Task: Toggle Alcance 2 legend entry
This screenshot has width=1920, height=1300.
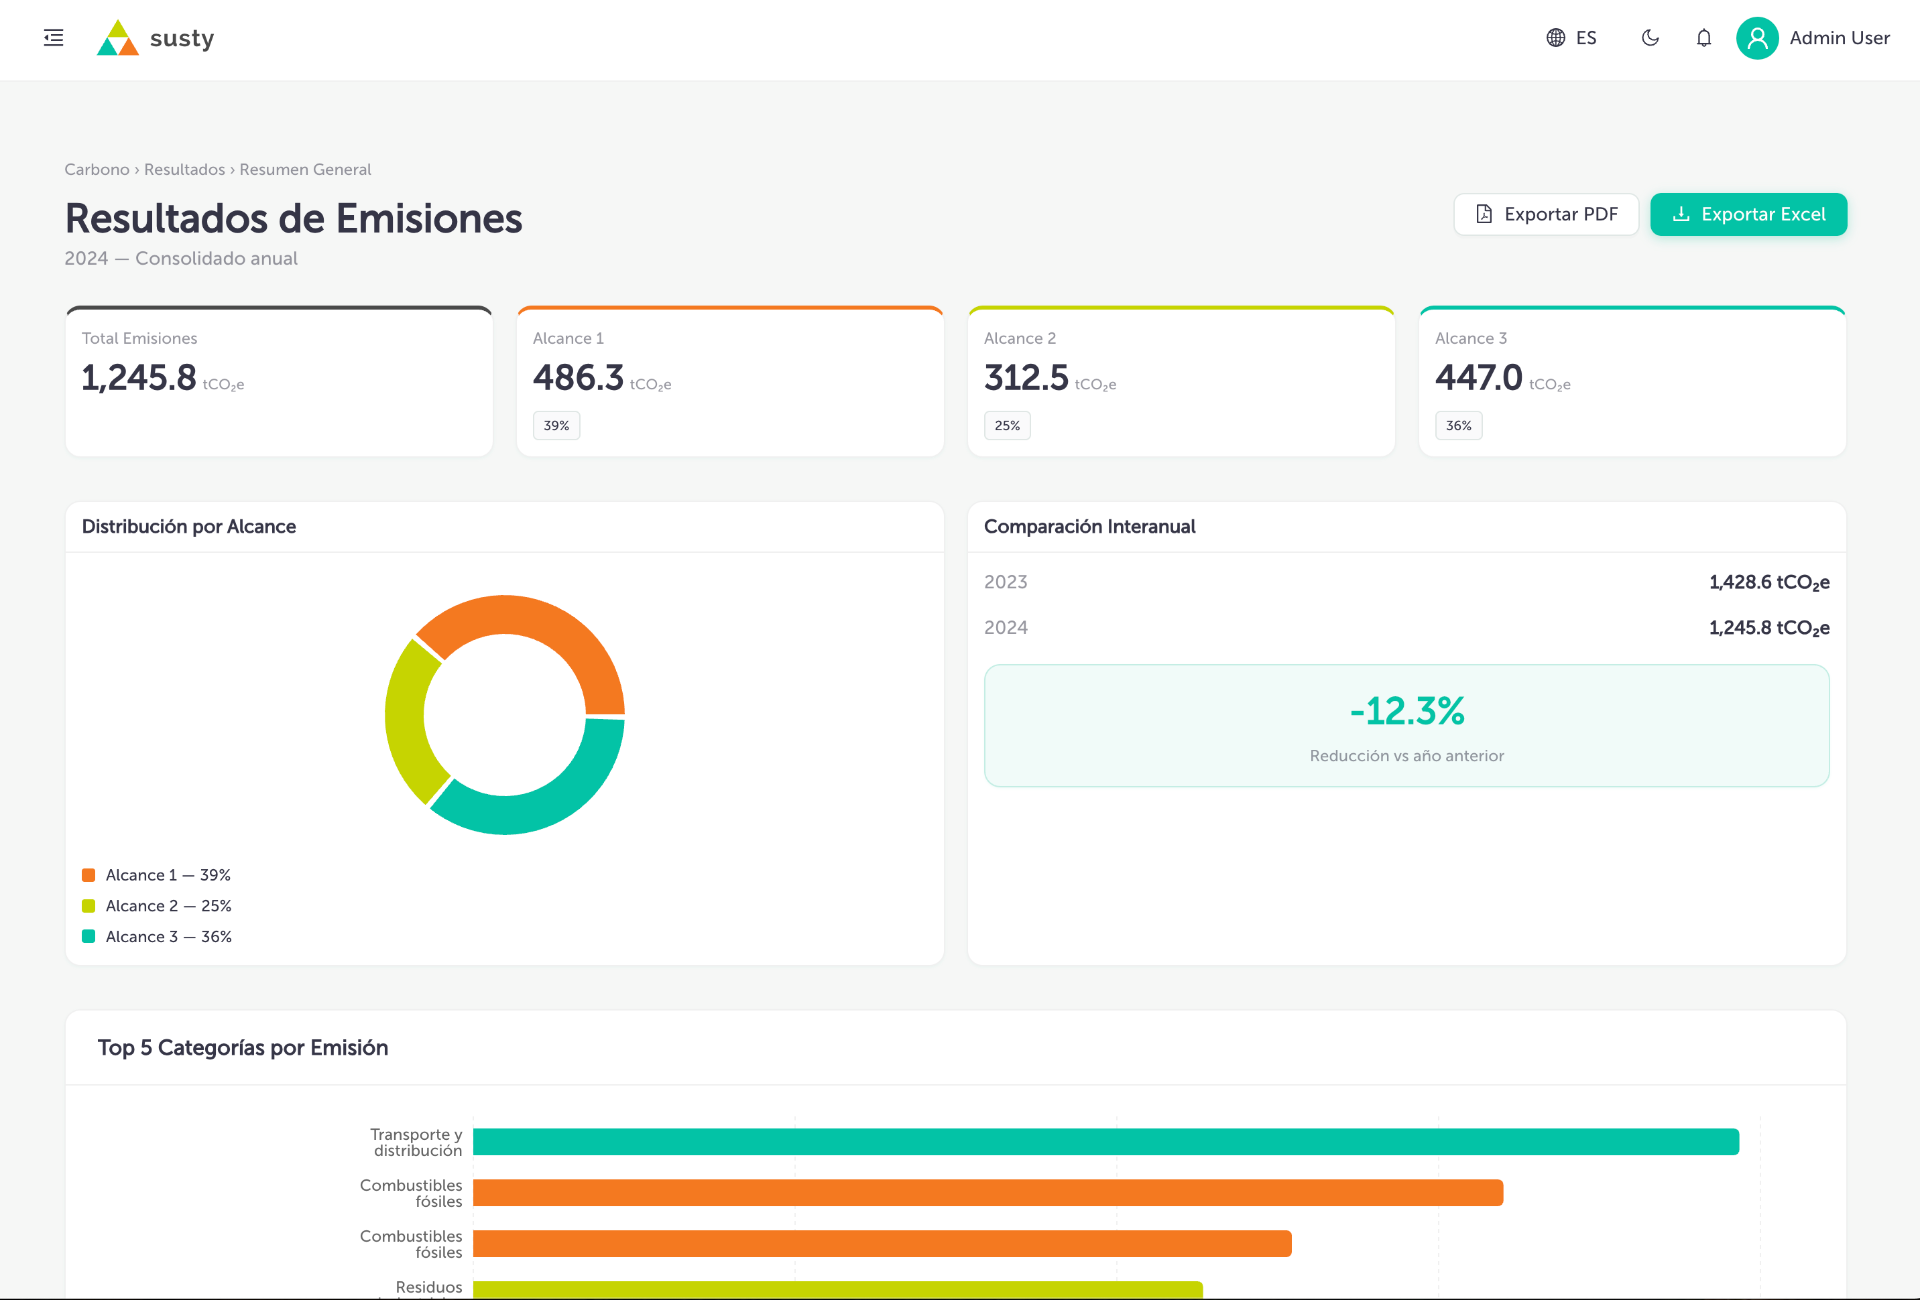Action: point(157,906)
